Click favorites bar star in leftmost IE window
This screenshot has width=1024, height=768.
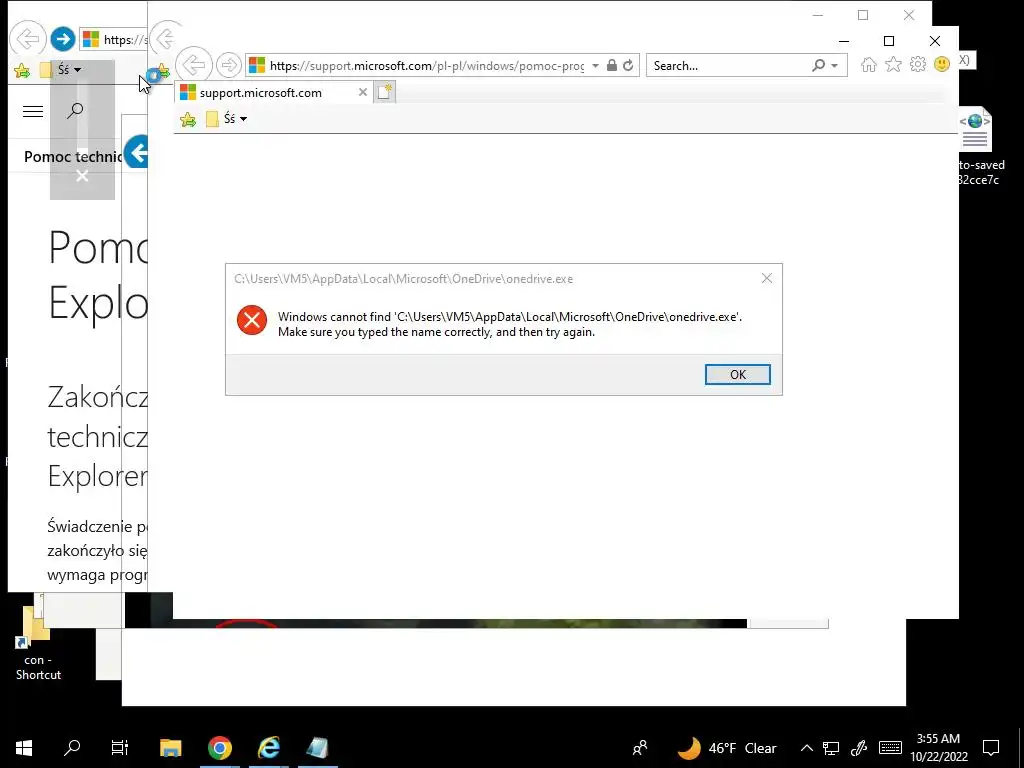(22, 70)
